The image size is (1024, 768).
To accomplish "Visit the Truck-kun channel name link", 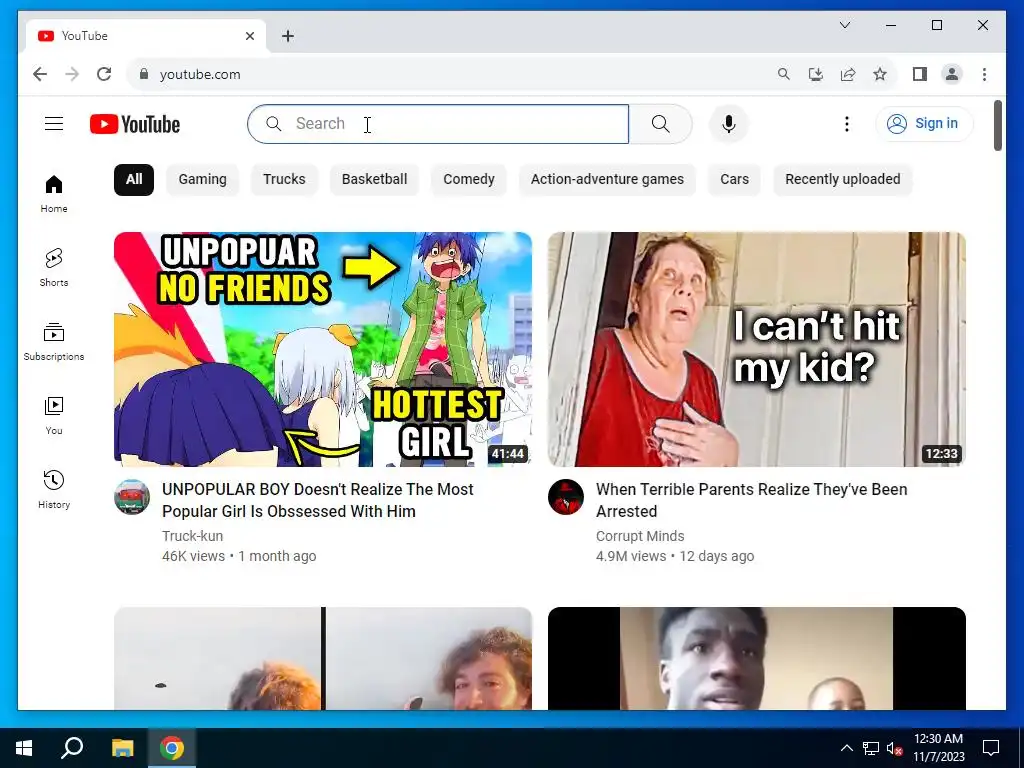I will point(193,536).
